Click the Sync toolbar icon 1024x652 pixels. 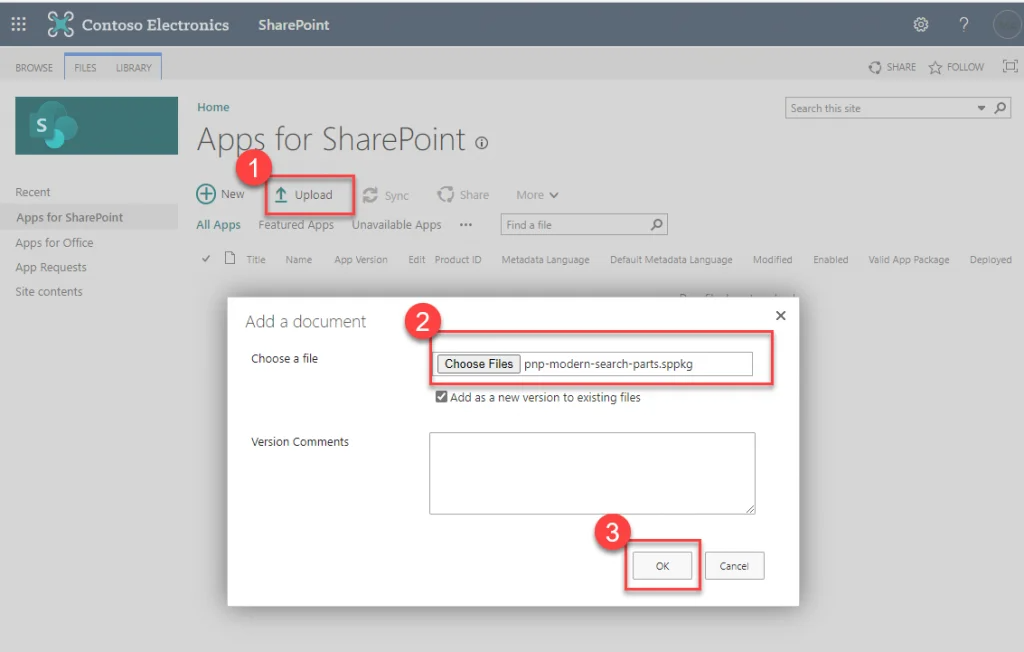point(370,195)
